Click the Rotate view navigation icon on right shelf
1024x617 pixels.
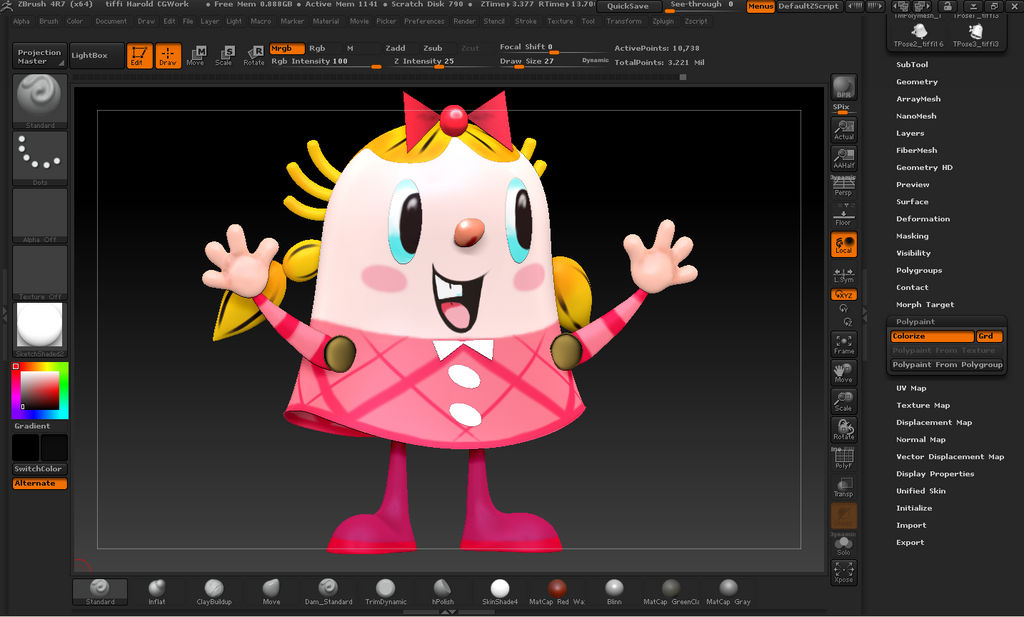[844, 430]
